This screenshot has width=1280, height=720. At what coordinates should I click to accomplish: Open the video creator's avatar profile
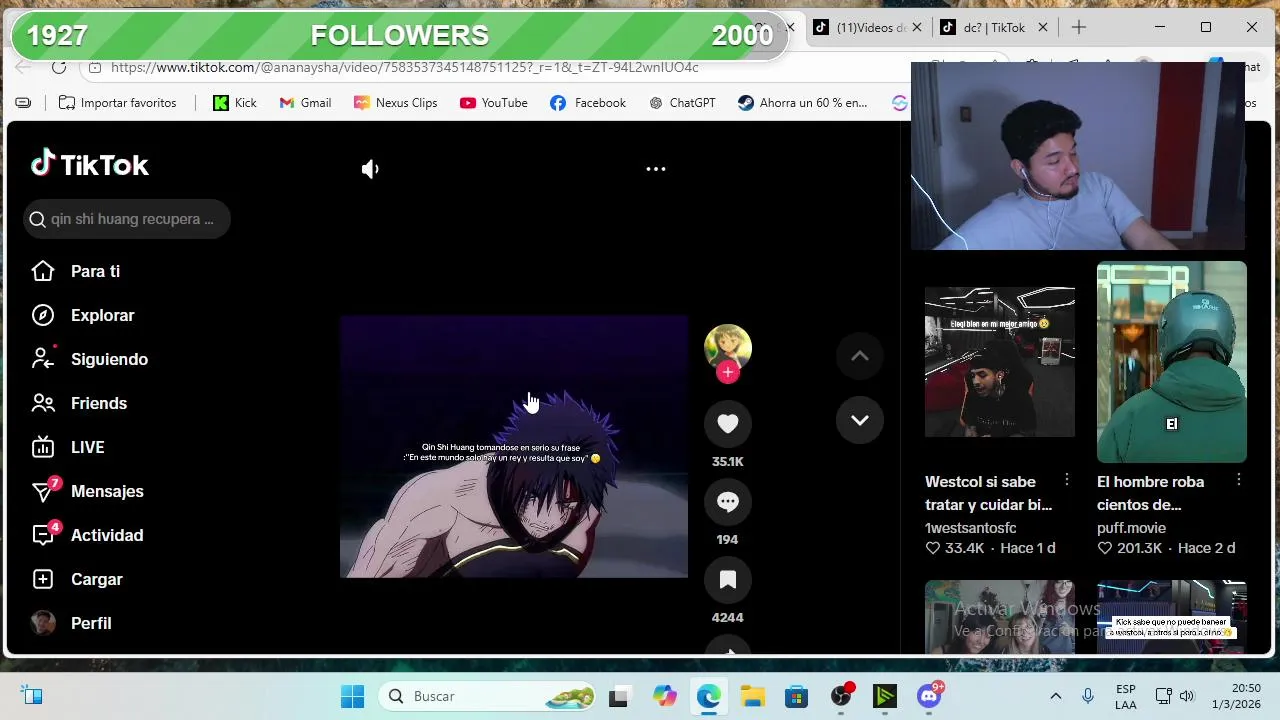[x=728, y=347]
